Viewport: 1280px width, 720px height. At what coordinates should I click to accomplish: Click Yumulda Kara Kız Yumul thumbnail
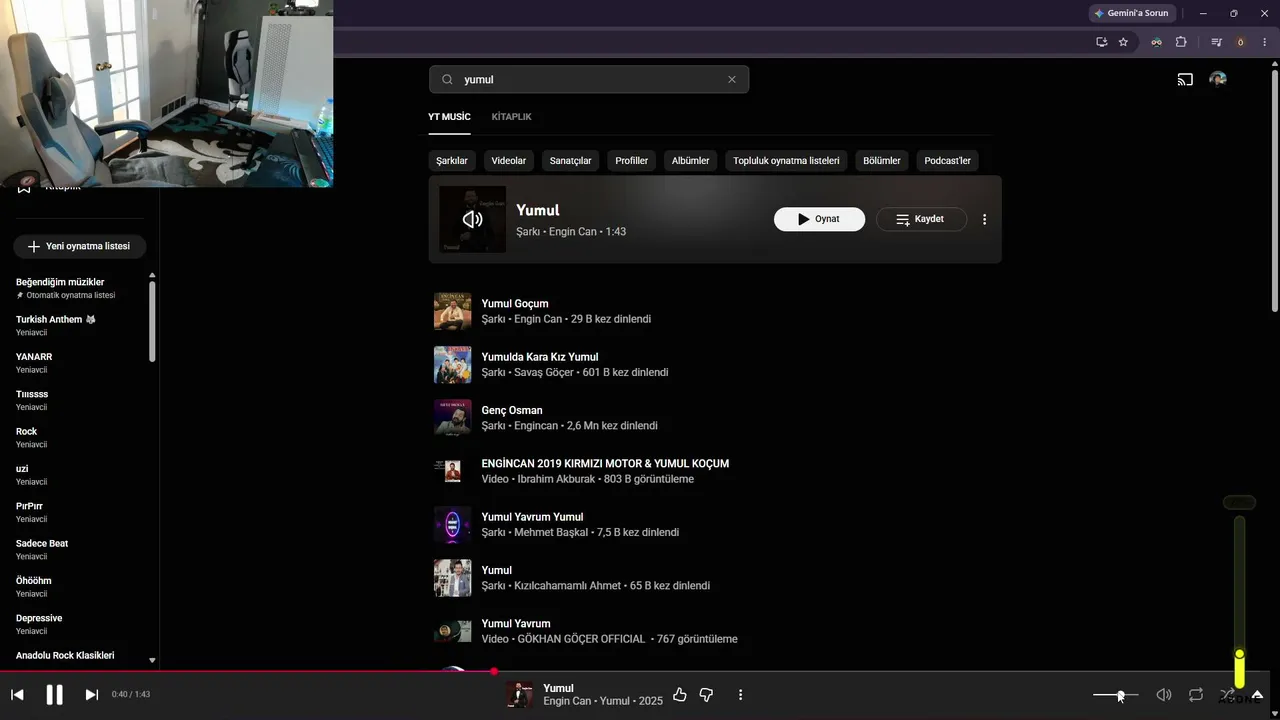452,364
